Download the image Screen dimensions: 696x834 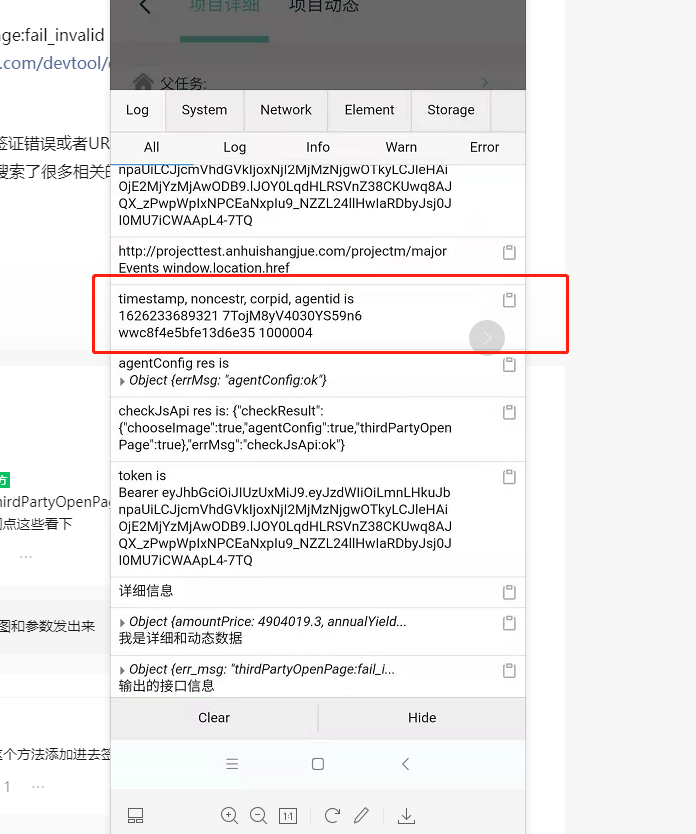coord(406,816)
